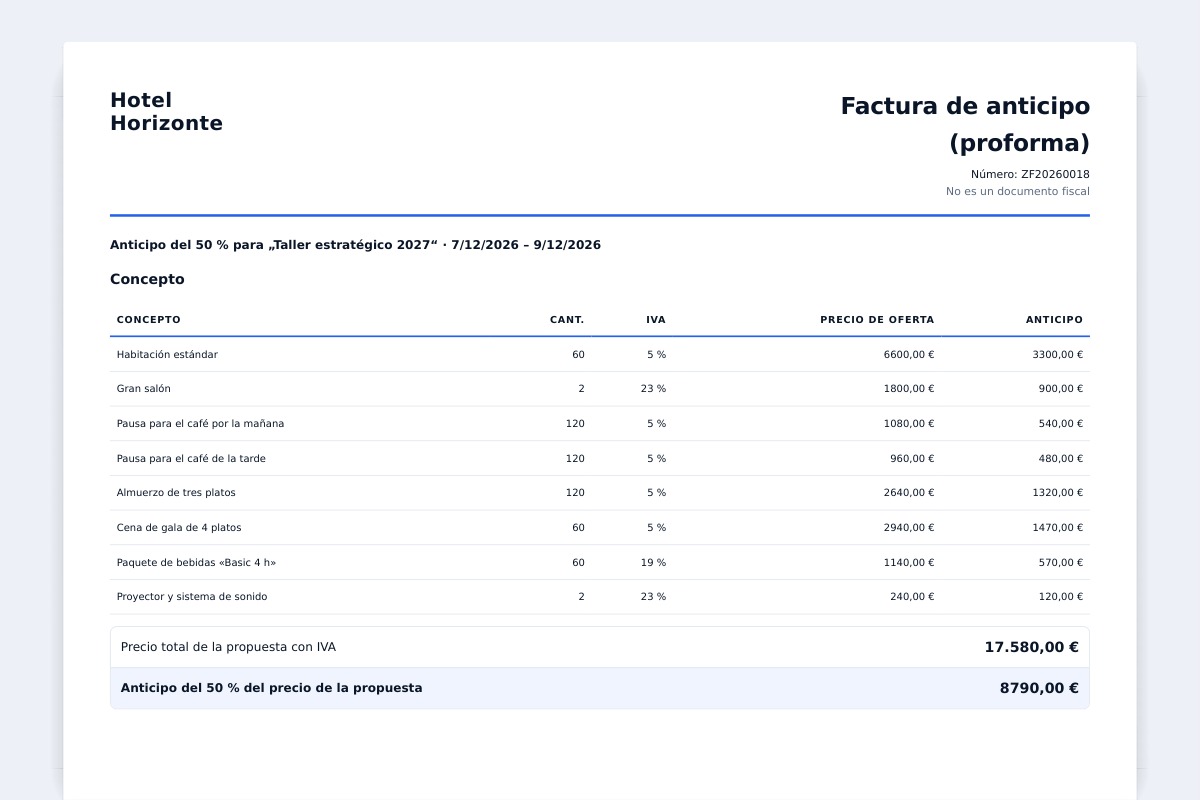Select 'Pausa para el café por la mañana'
This screenshot has height=800, width=1200.
coord(200,424)
